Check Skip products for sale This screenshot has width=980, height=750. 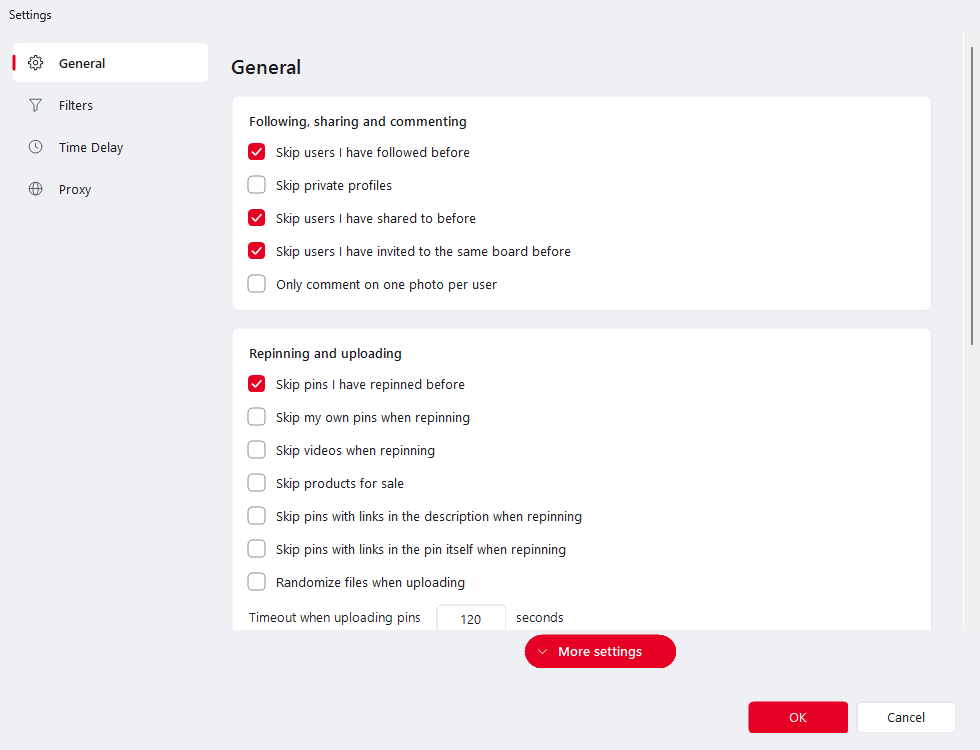tap(256, 483)
